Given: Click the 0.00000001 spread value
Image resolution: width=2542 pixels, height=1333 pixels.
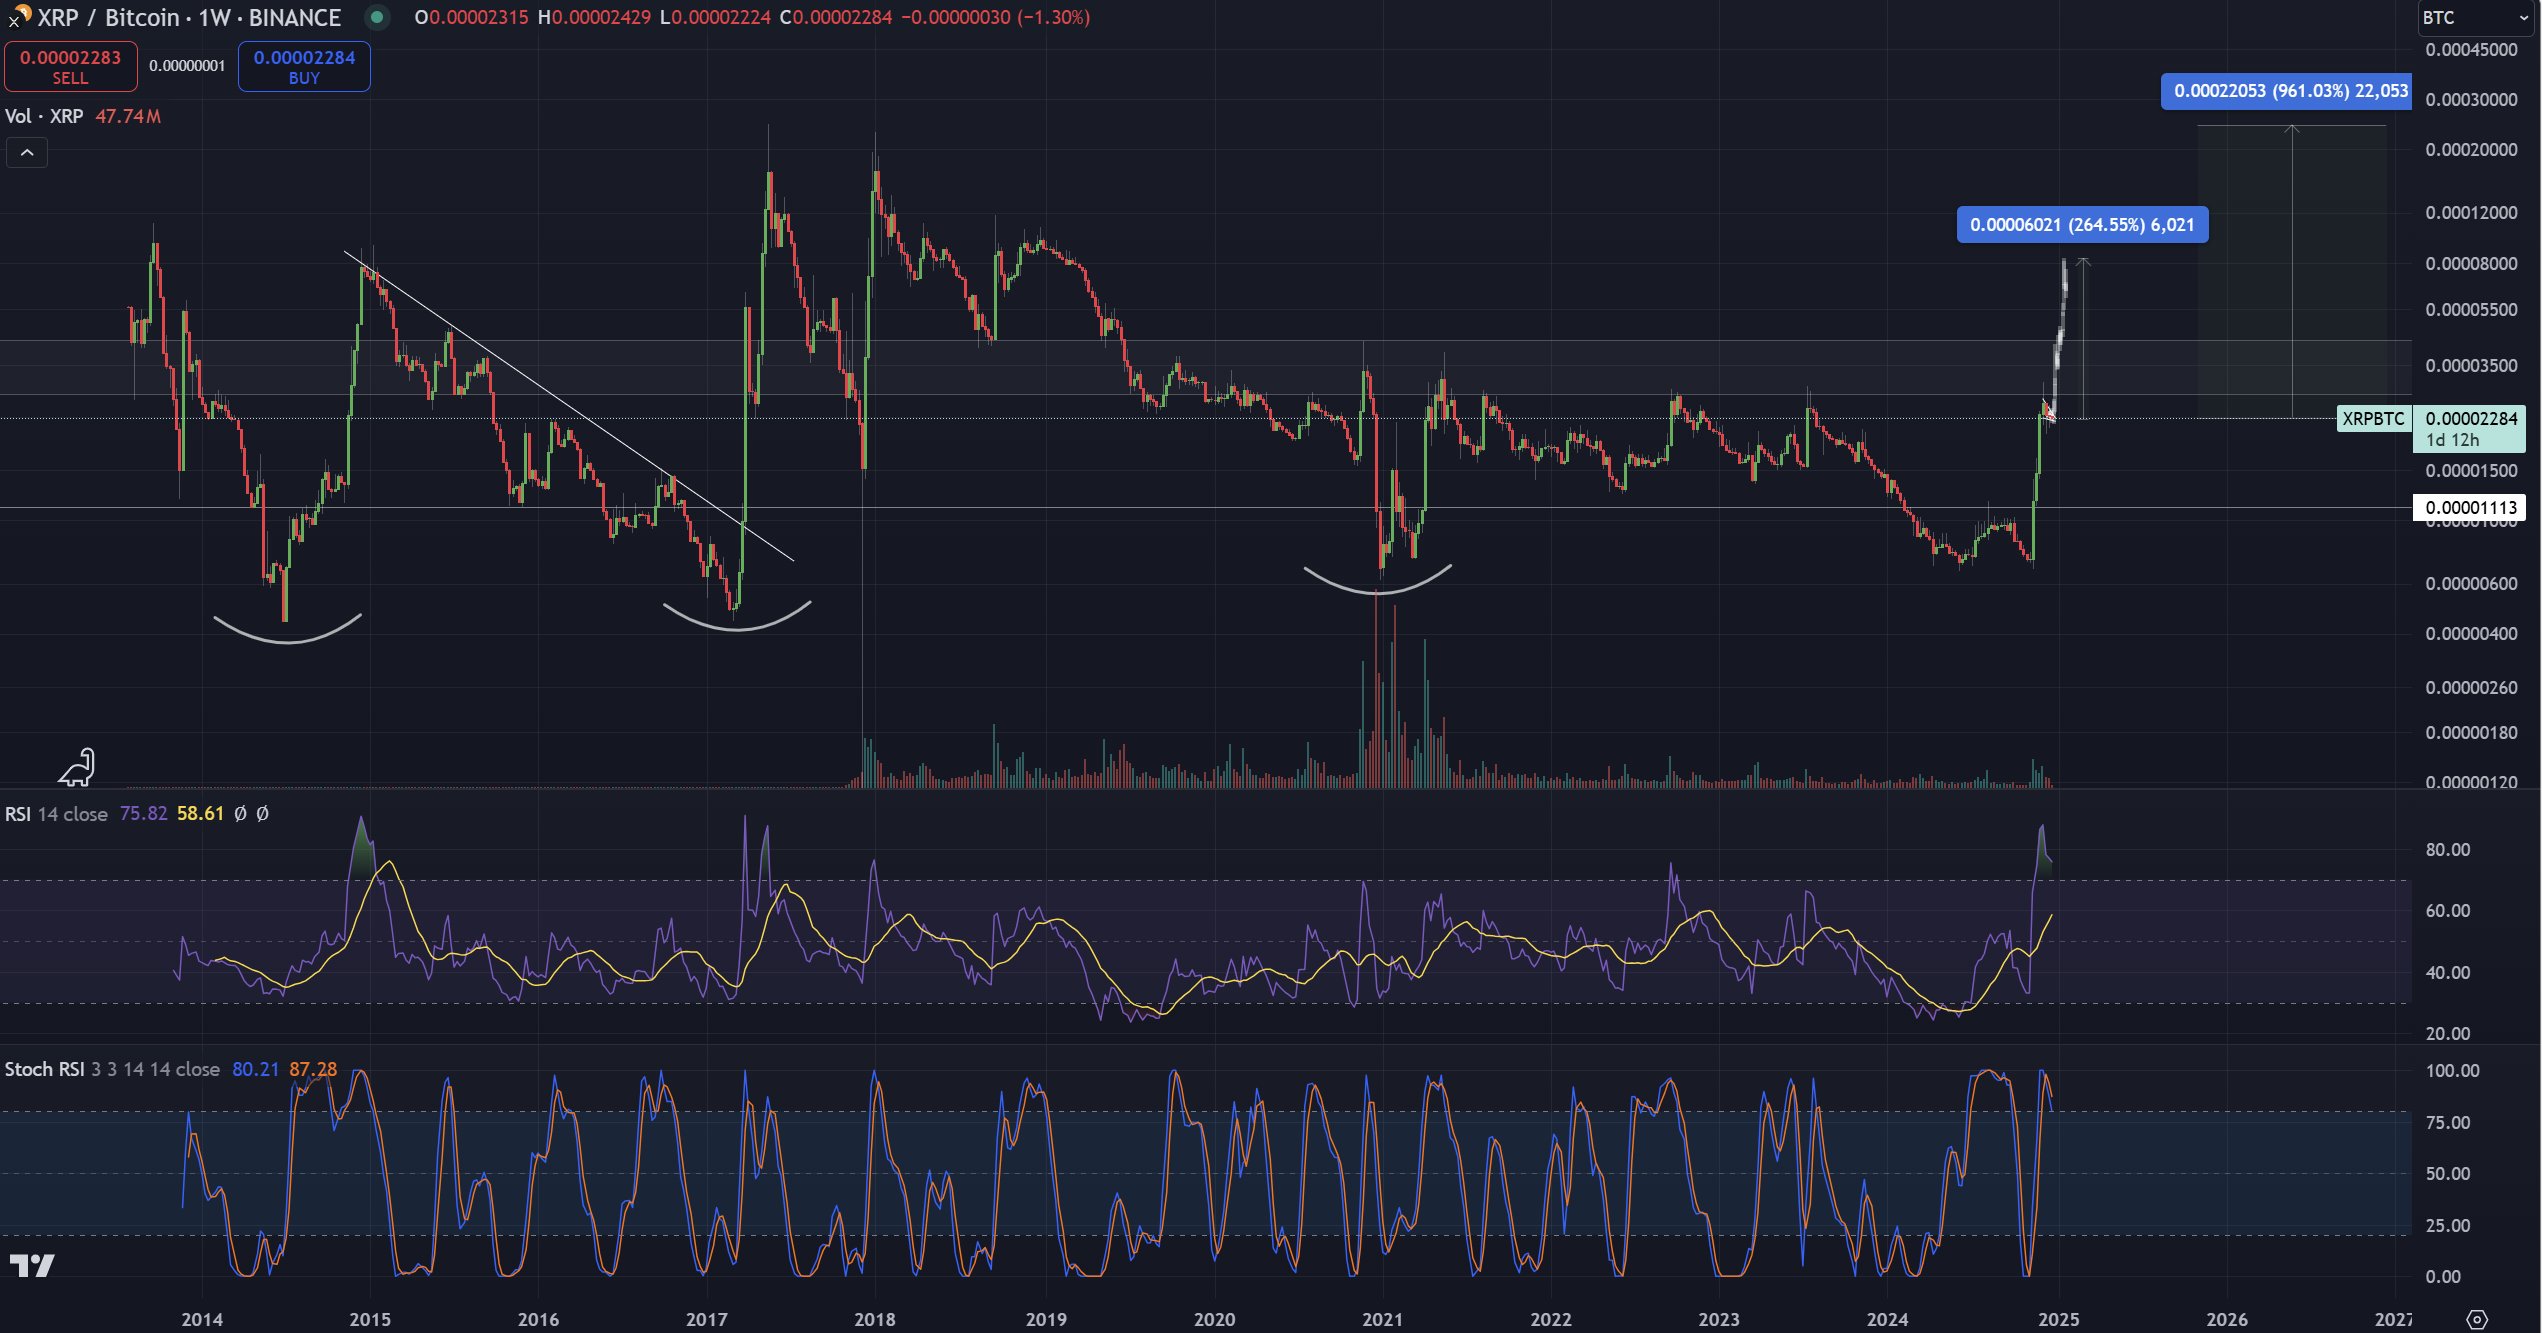Looking at the screenshot, I should [187, 66].
